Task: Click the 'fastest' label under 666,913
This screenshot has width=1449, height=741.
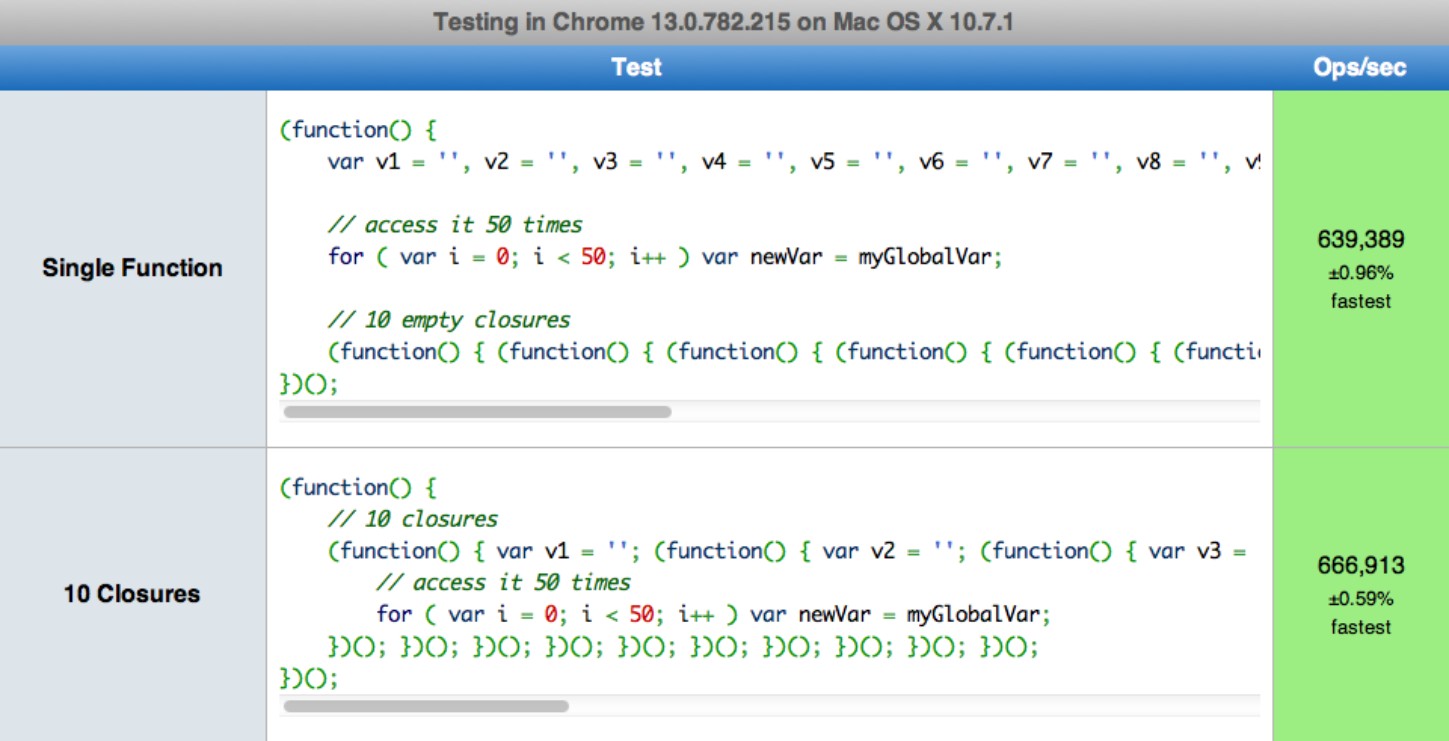Action: 1360,627
